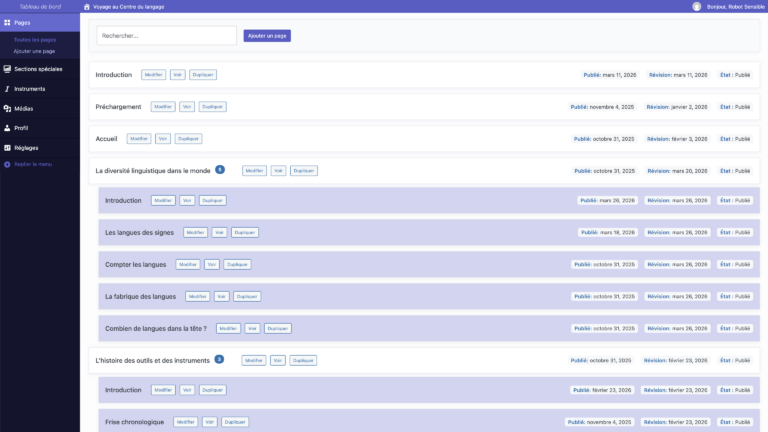Viewport: 768px width, 432px height.
Task: Go to Tableau de bord
Action: (x=39, y=6)
